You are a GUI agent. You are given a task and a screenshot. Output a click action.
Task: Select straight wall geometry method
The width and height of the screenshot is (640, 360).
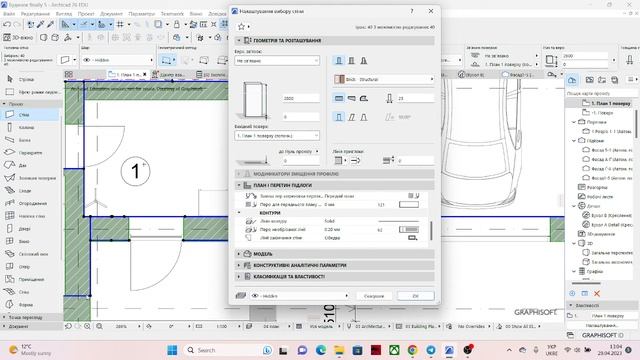tap(339, 98)
